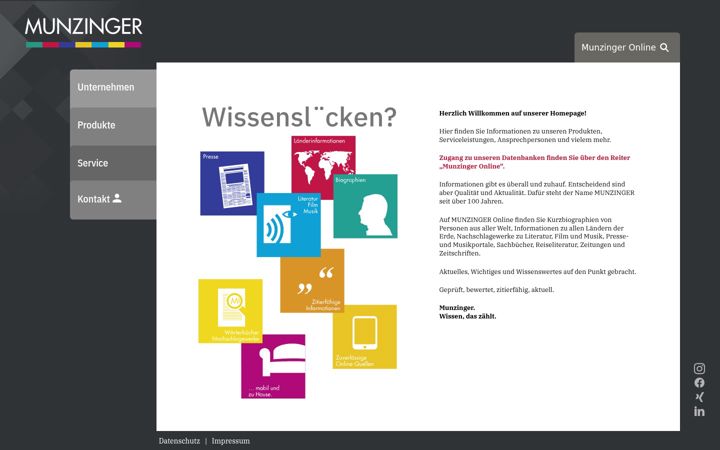Open the Instagram profile icon
This screenshot has height=450, width=720.
tap(699, 368)
